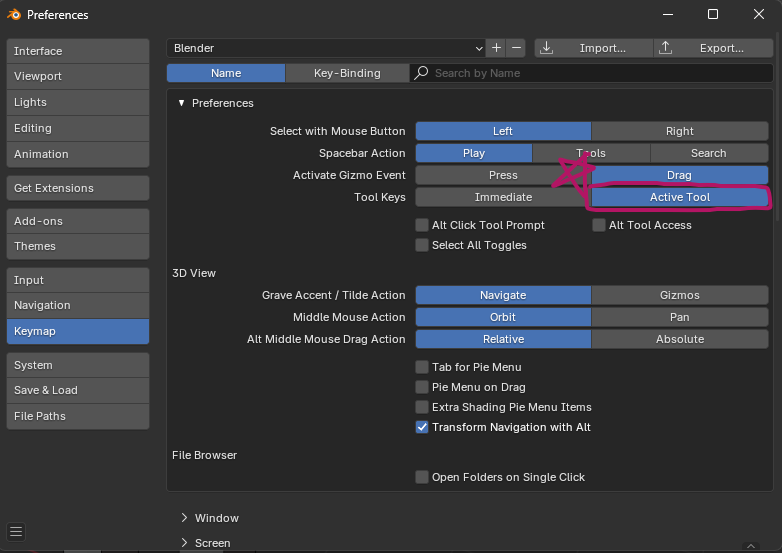Open the Input preferences tab
This screenshot has width=782, height=553.
[78, 280]
